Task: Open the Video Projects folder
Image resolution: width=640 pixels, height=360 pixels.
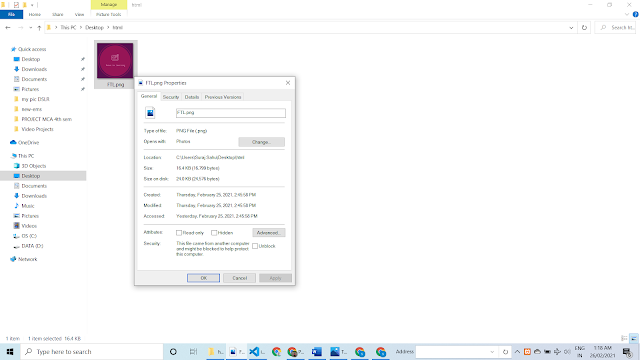Action: [x=37, y=129]
